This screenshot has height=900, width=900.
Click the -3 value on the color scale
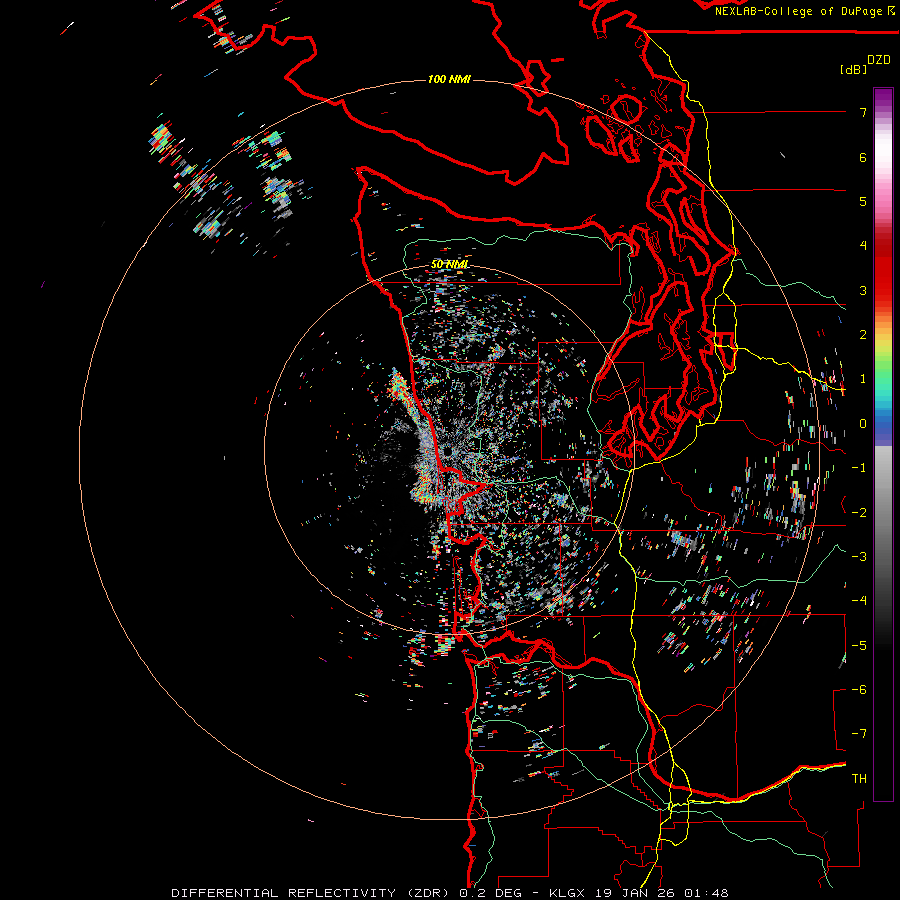click(859, 556)
